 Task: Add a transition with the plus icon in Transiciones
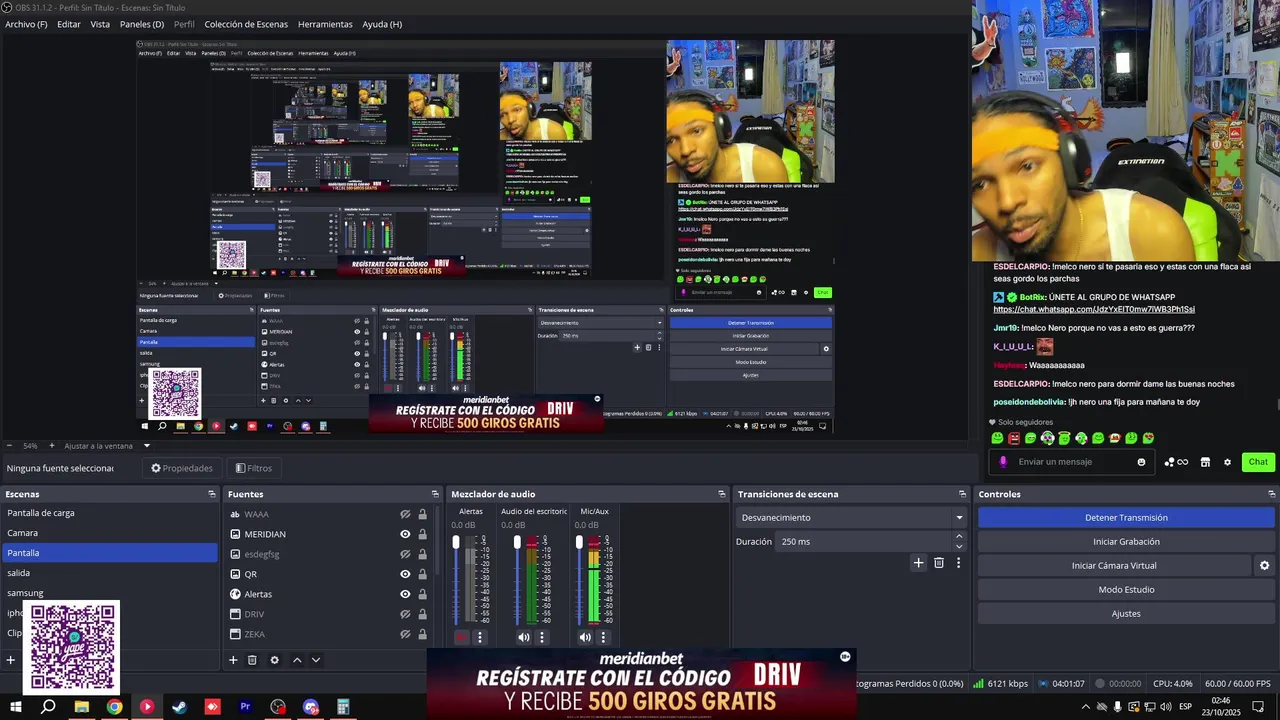918,563
